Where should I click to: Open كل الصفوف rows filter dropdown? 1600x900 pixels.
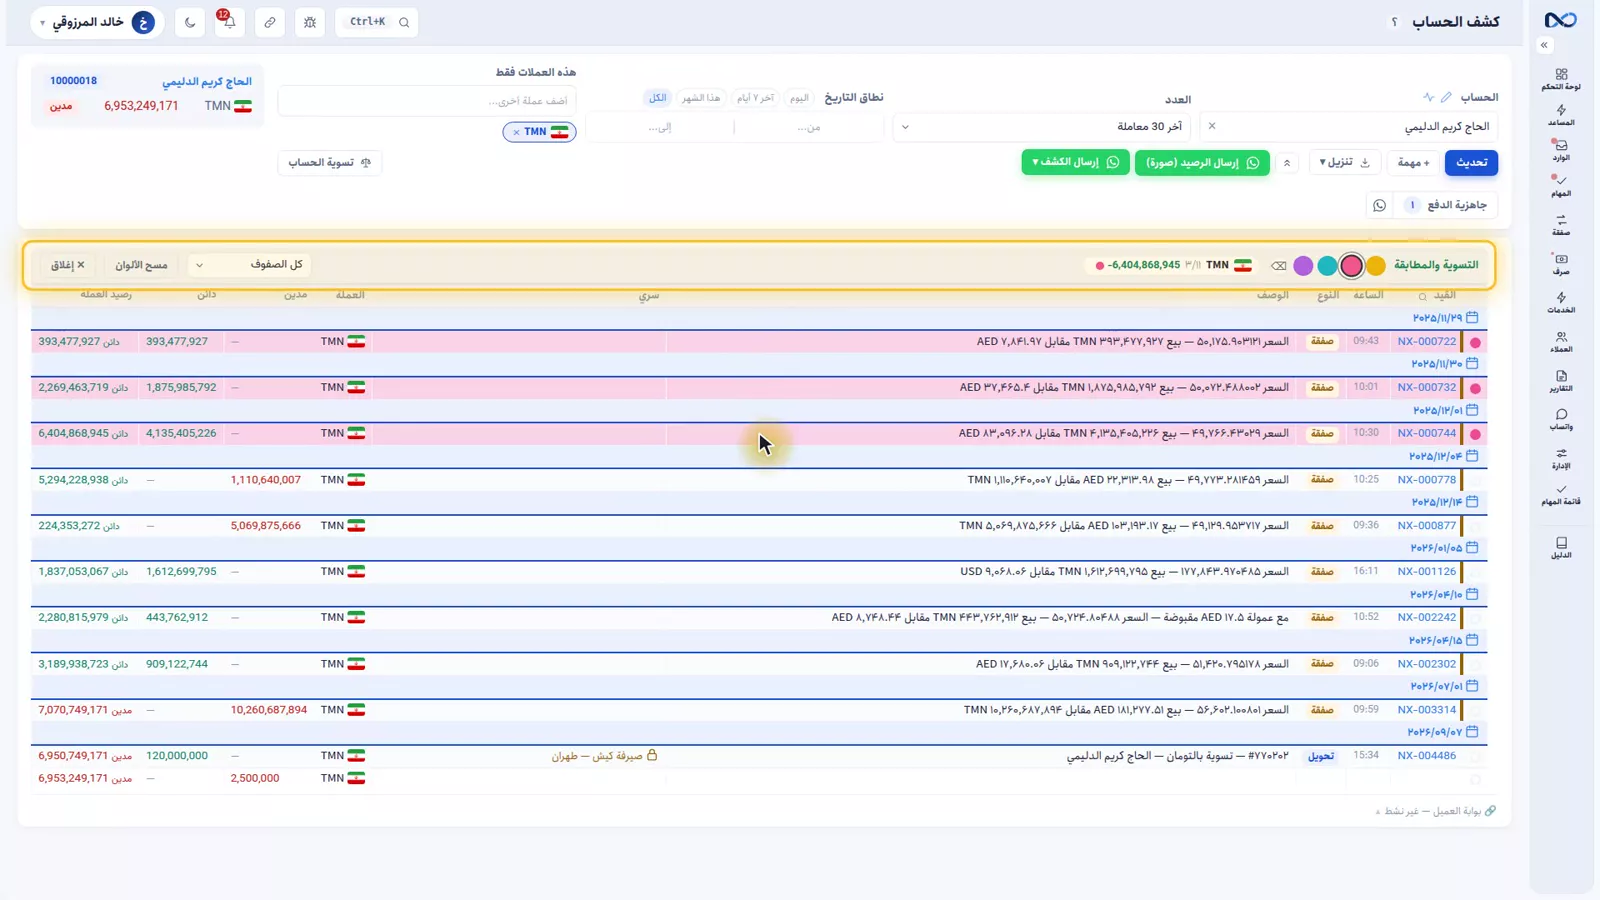(x=249, y=265)
